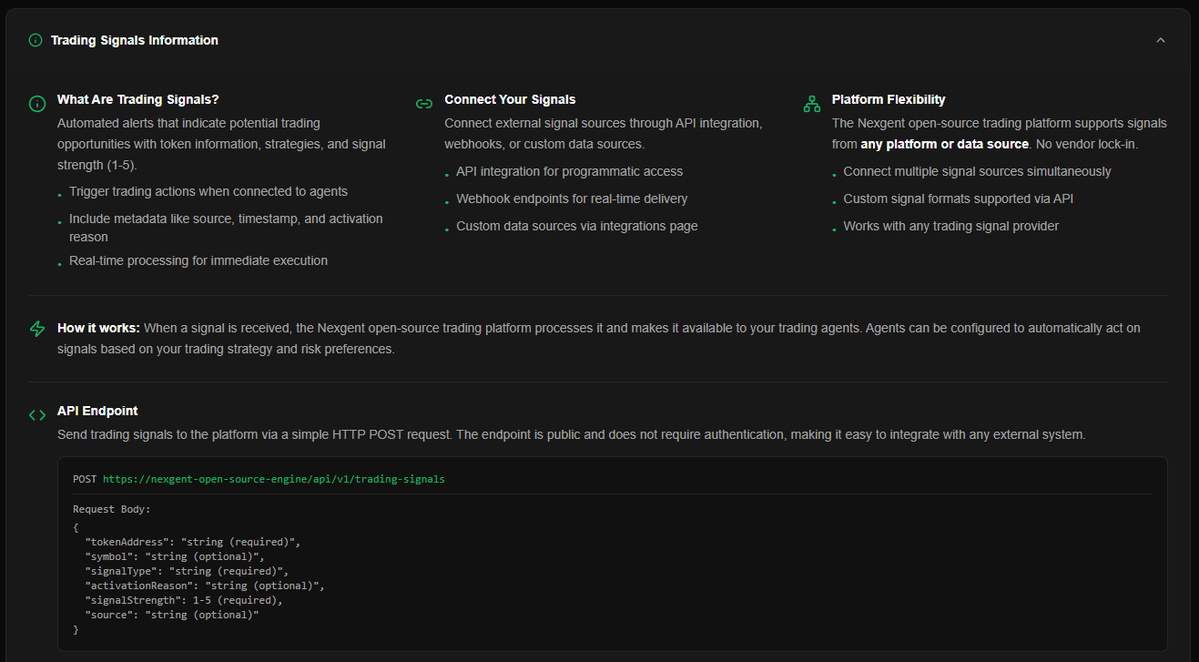Click the How it works: label
The height and width of the screenshot is (662, 1199).
click(x=99, y=328)
